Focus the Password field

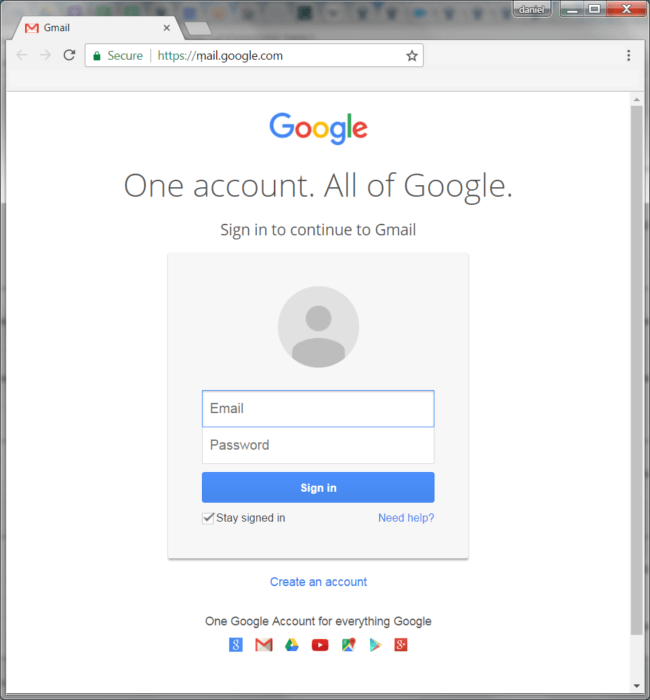[318, 445]
